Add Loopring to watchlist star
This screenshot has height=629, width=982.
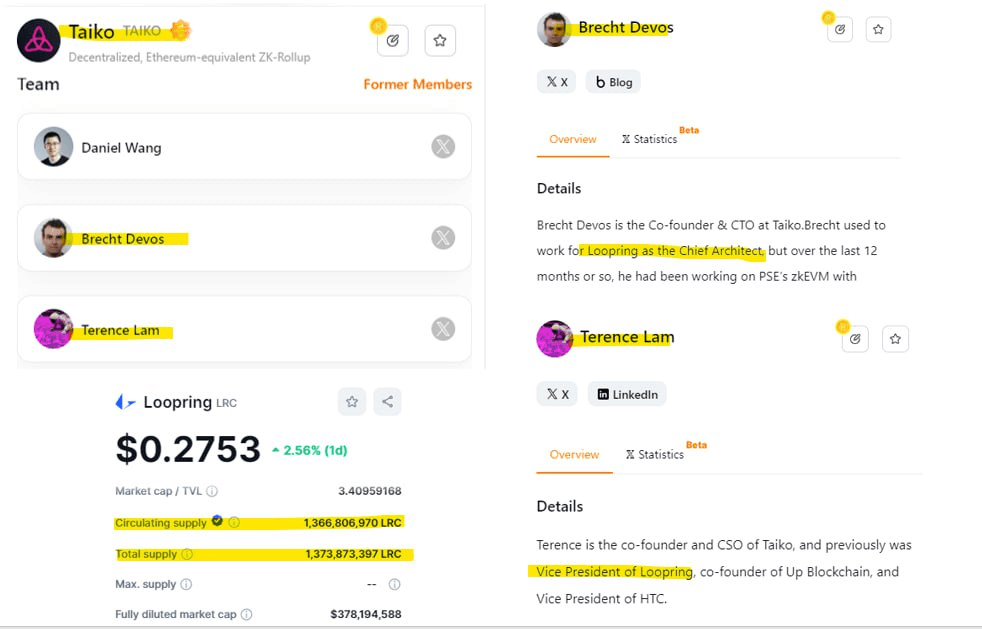point(352,402)
